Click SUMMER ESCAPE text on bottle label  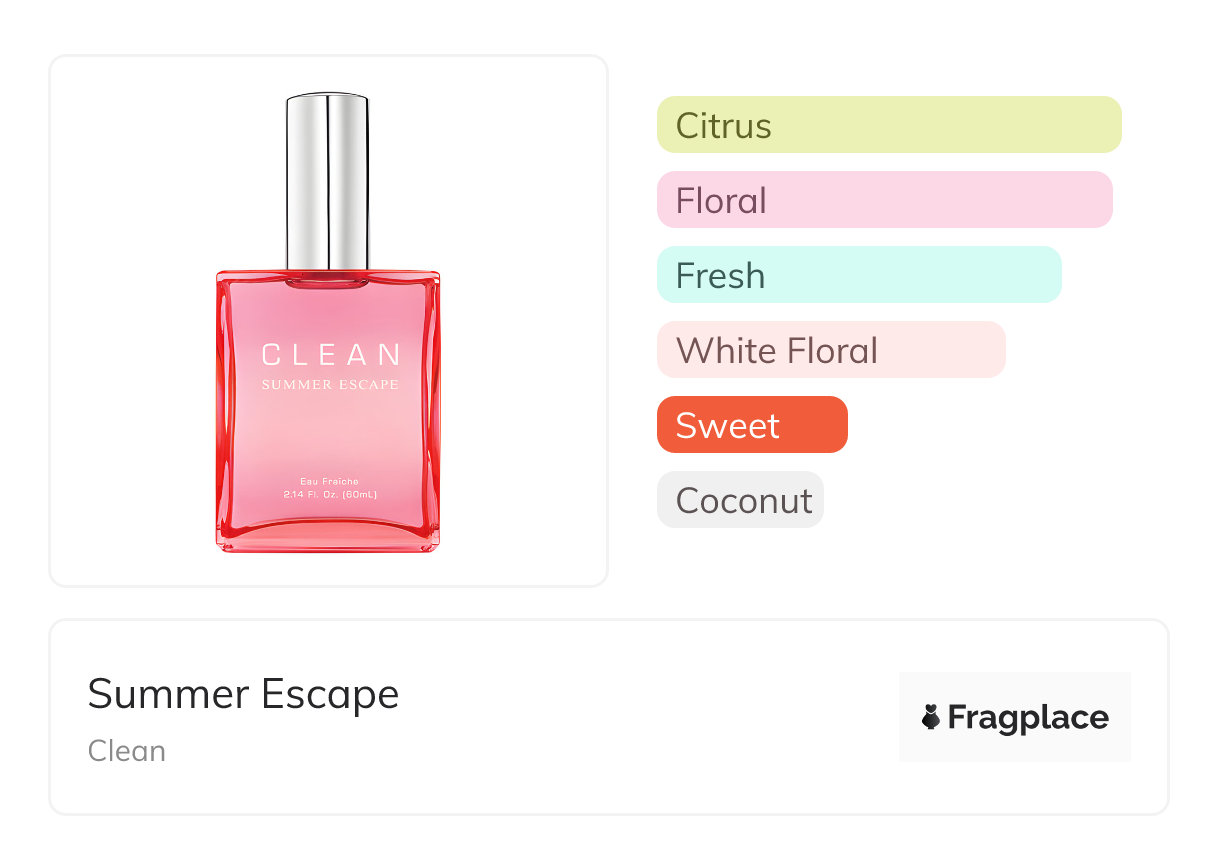point(330,385)
